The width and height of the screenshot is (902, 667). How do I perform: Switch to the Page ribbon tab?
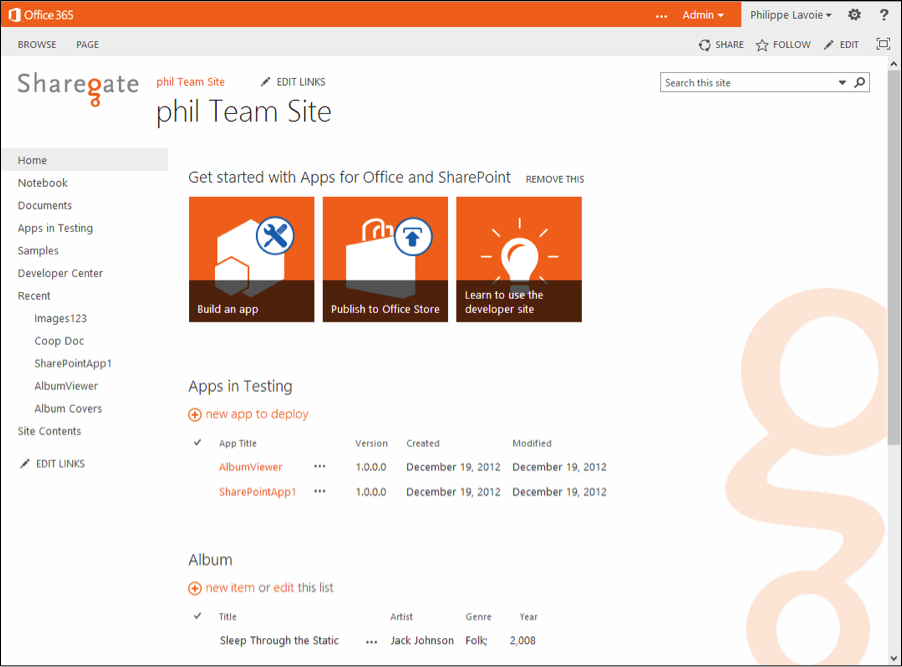(87, 44)
